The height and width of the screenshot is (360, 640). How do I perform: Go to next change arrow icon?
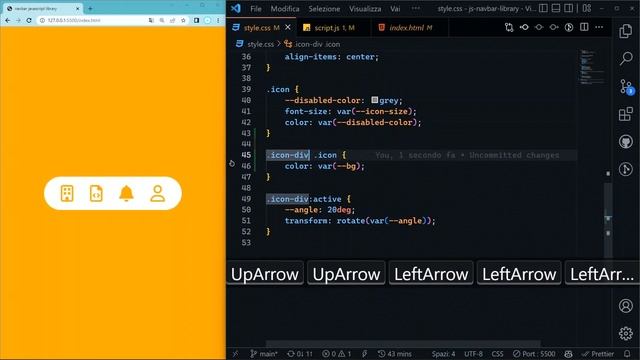pyautogui.click(x=554, y=27)
